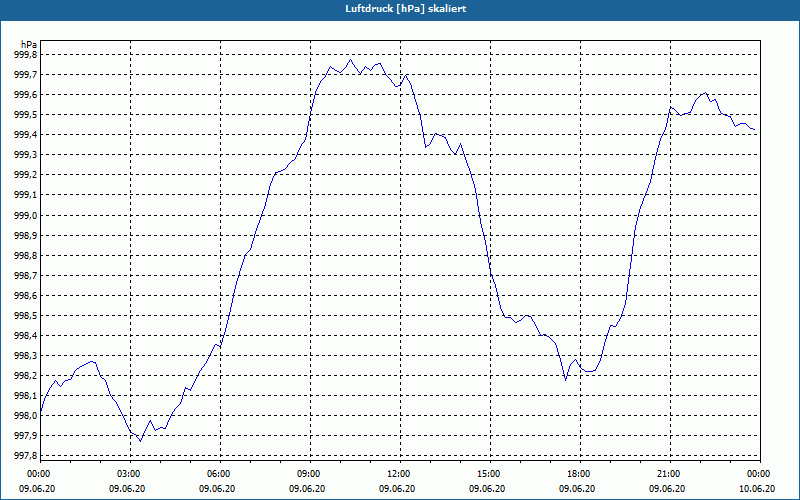Pick the 998,8 axis label

point(25,255)
